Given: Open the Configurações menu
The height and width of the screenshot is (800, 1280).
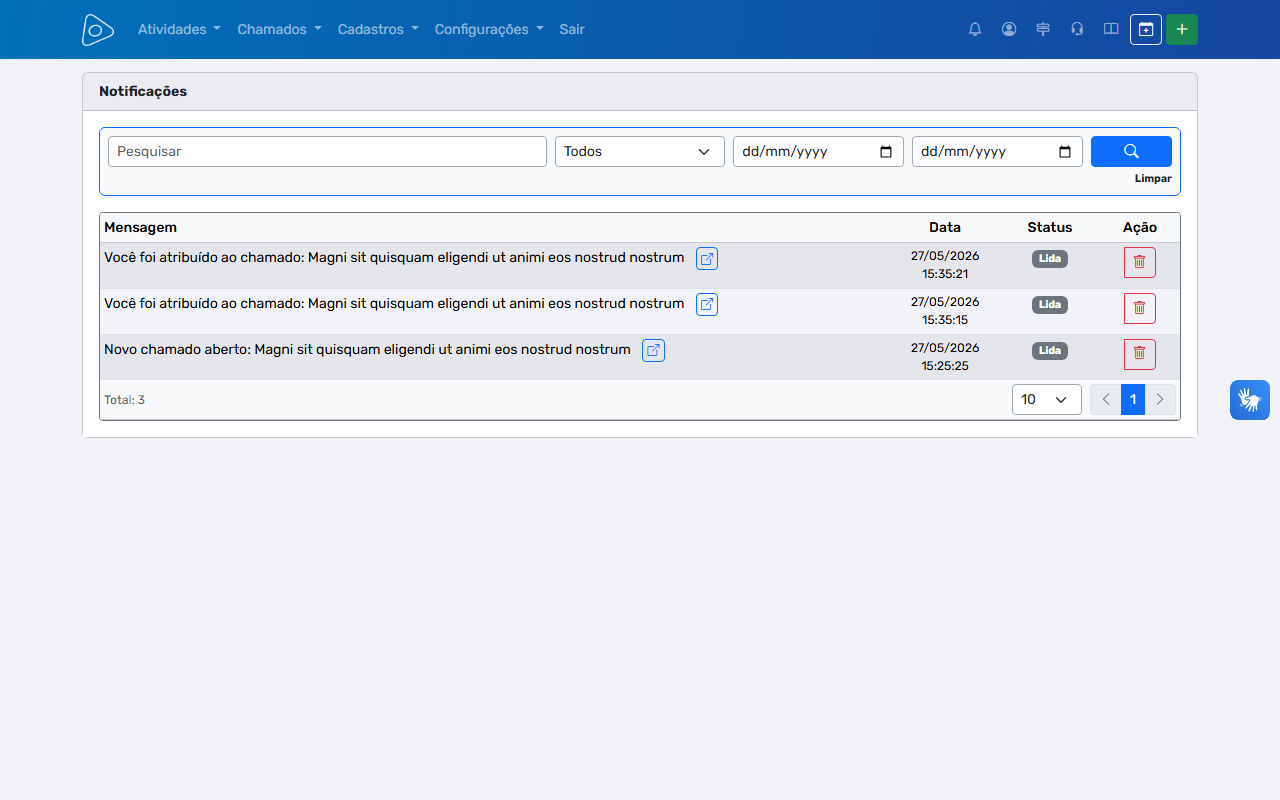Looking at the screenshot, I should (x=489, y=29).
